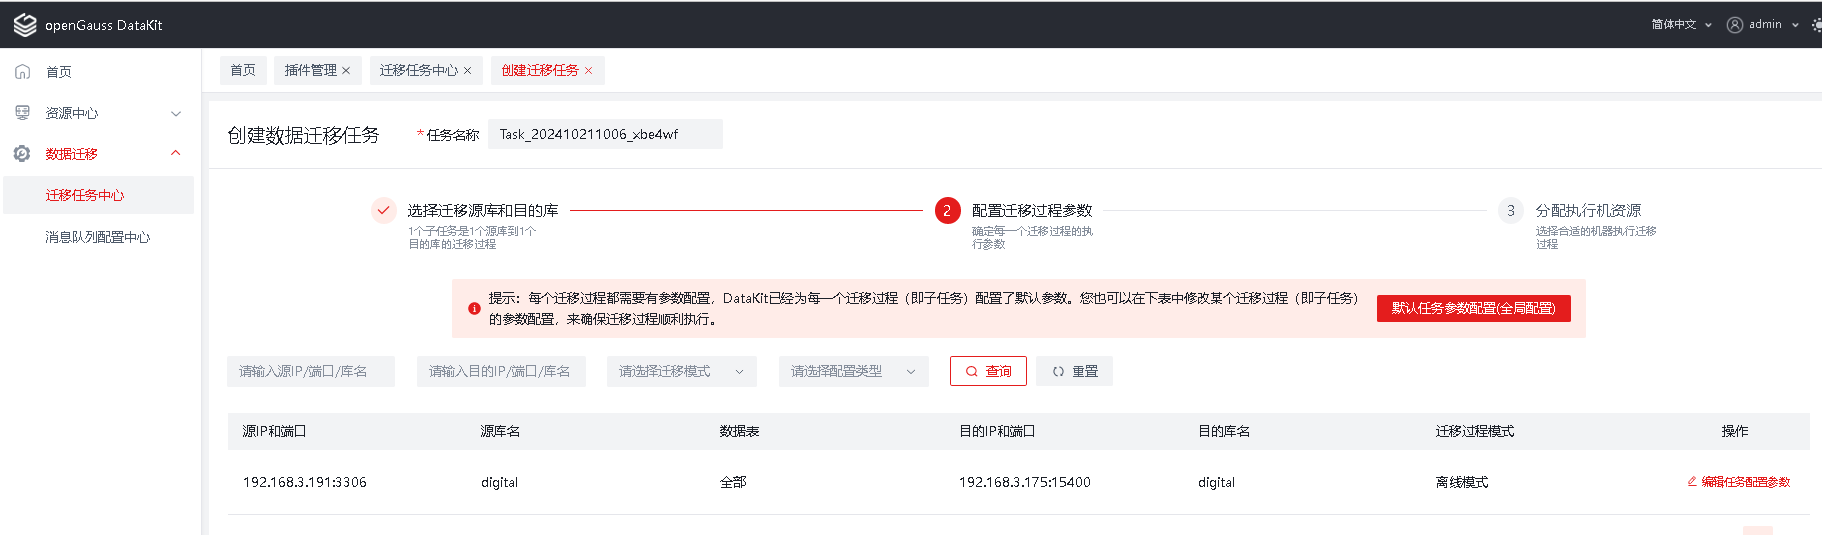This screenshot has width=1822, height=535.
Task: Close the 创建迁移任务 tab
Action: click(x=589, y=71)
